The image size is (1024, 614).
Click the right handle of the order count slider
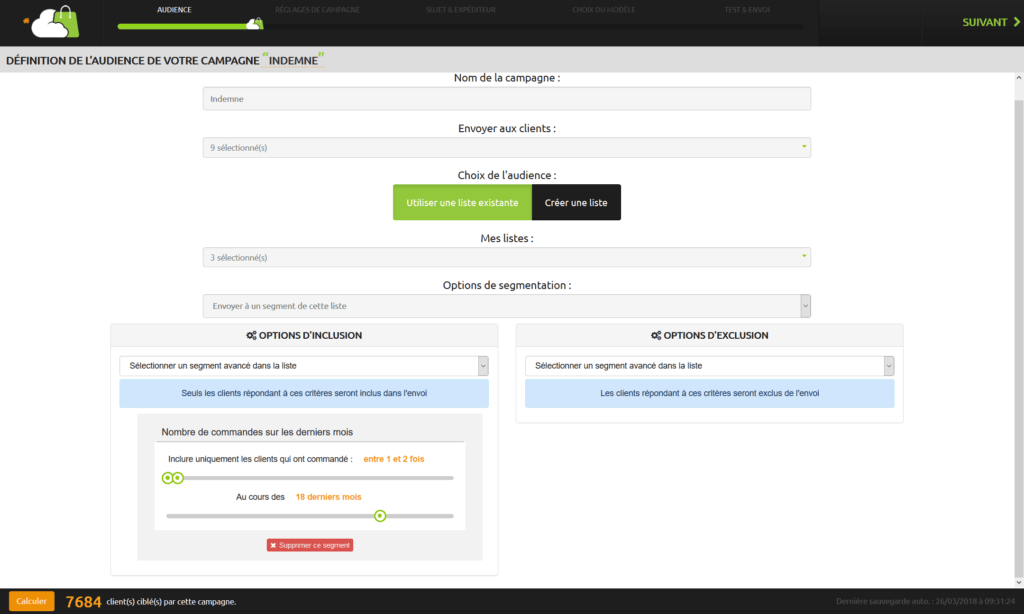click(178, 478)
